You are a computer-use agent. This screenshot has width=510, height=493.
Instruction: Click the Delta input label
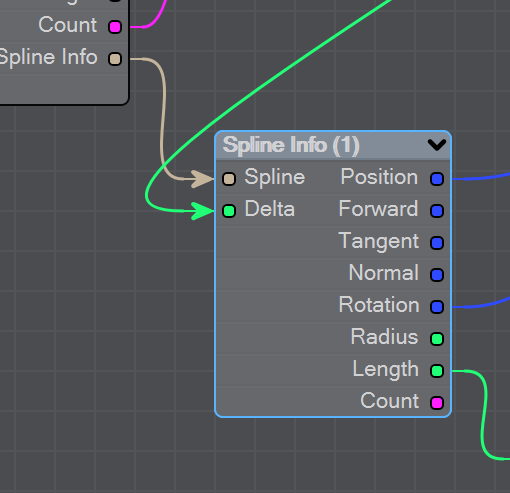coord(270,209)
